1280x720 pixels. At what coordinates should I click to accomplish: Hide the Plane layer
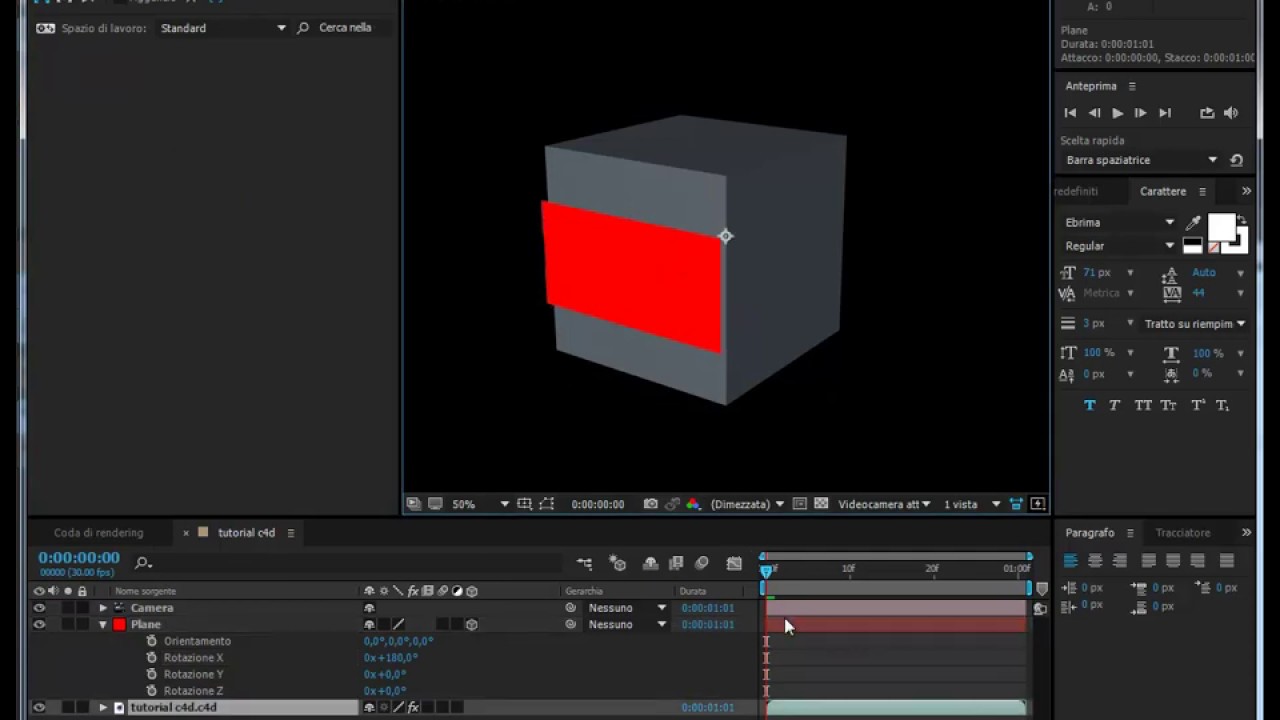point(39,624)
